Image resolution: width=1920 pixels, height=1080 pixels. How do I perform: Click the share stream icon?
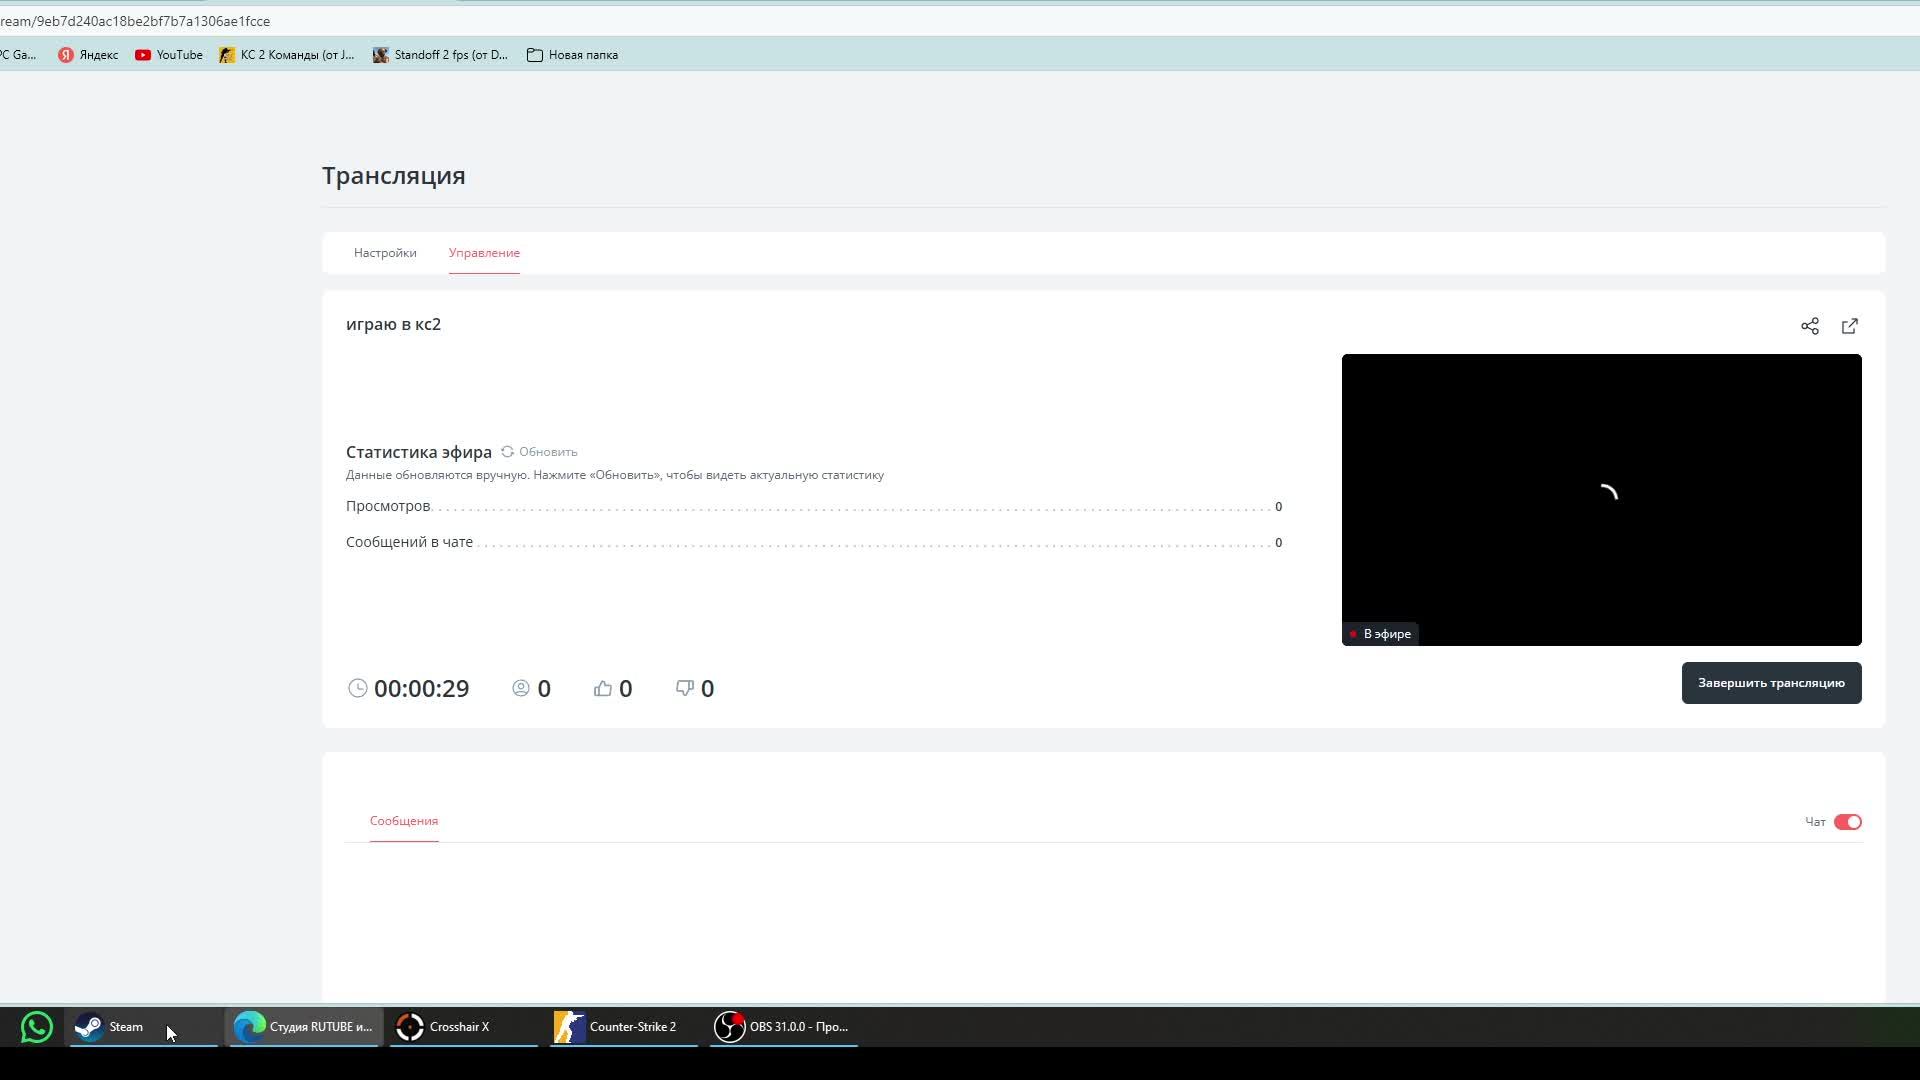click(x=1809, y=326)
